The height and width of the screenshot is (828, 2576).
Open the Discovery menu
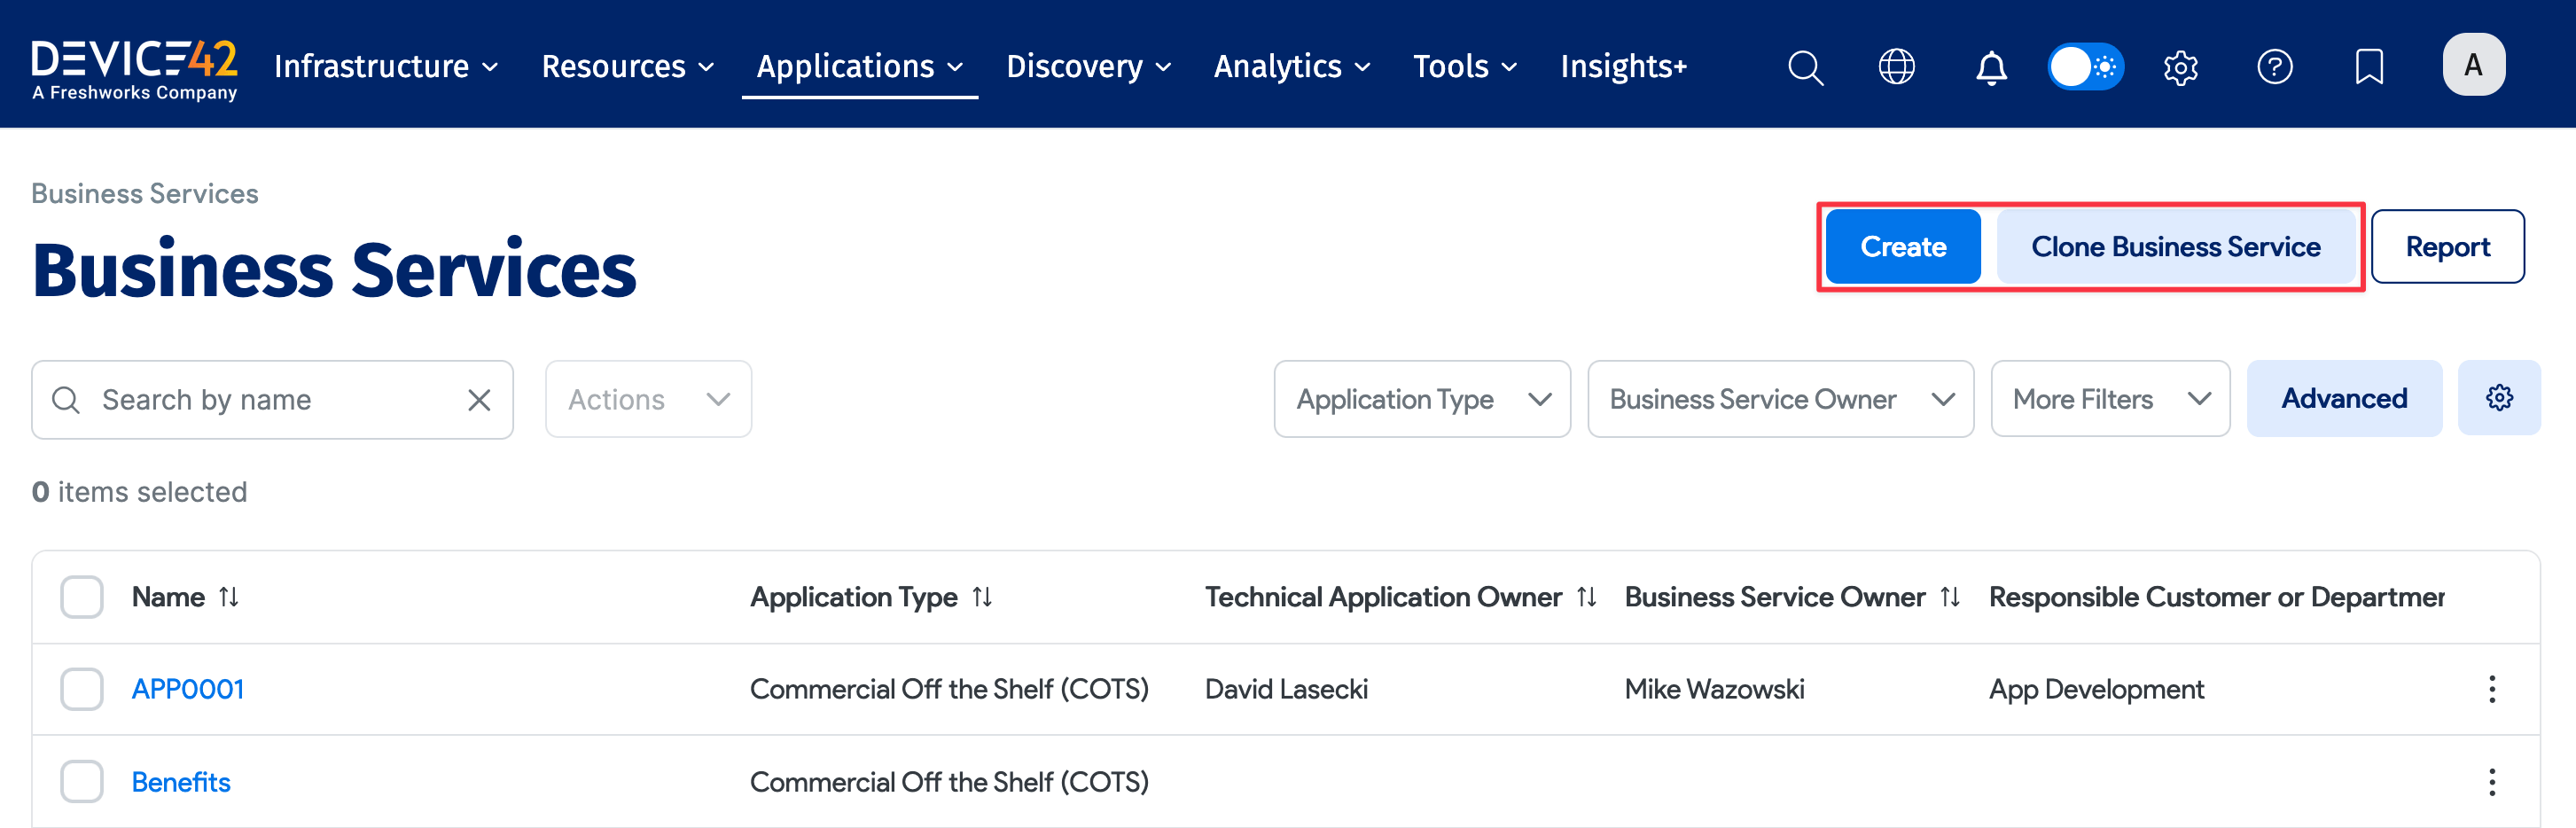coord(1088,66)
